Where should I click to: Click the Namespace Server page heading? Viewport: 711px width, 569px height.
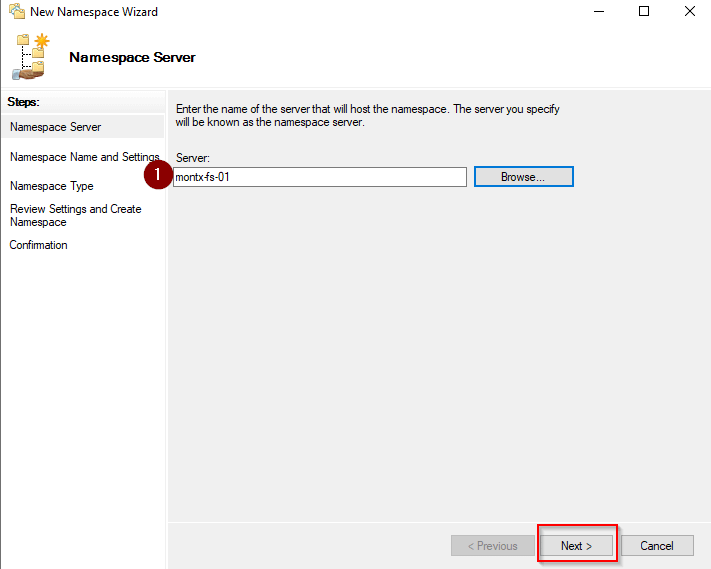(132, 57)
